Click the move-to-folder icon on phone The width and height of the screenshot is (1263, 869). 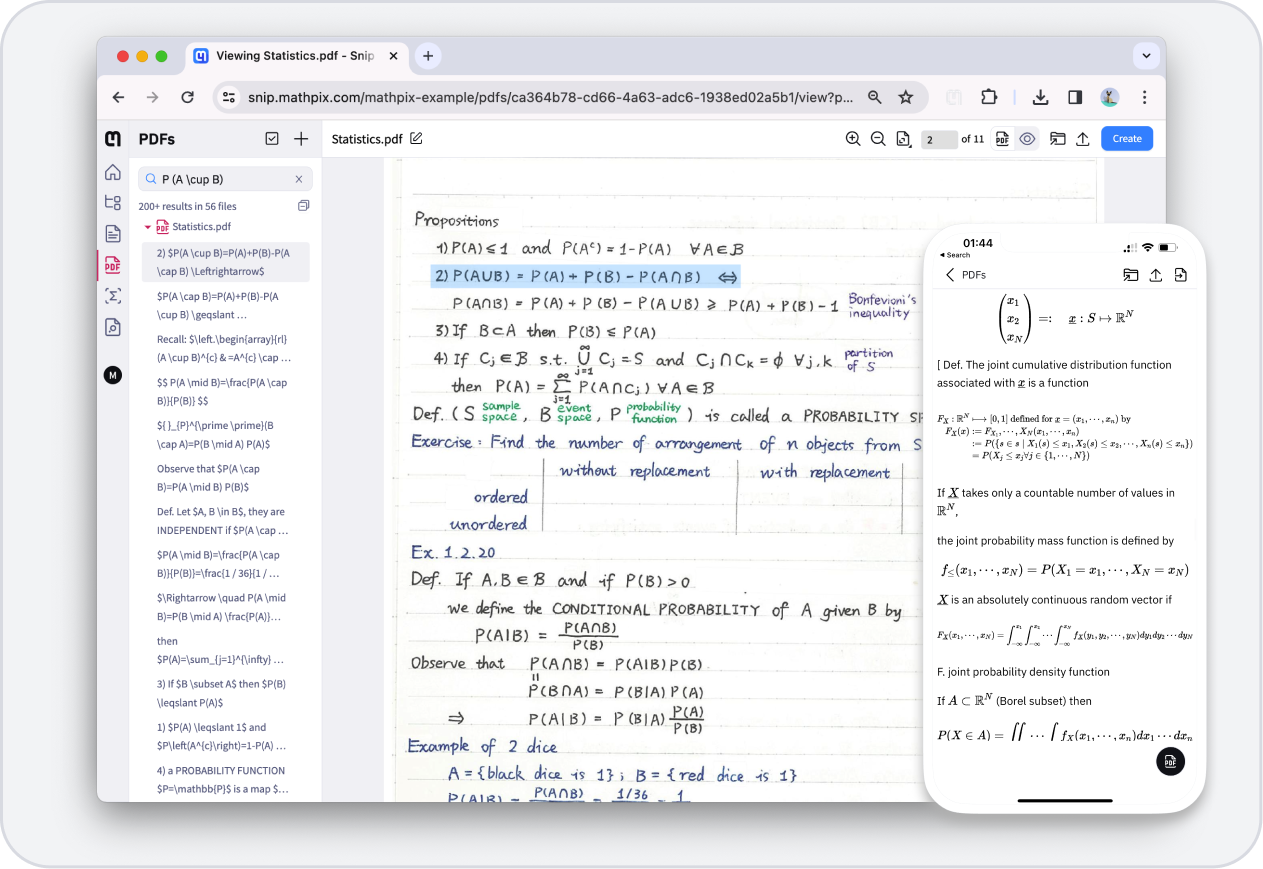(x=1131, y=275)
